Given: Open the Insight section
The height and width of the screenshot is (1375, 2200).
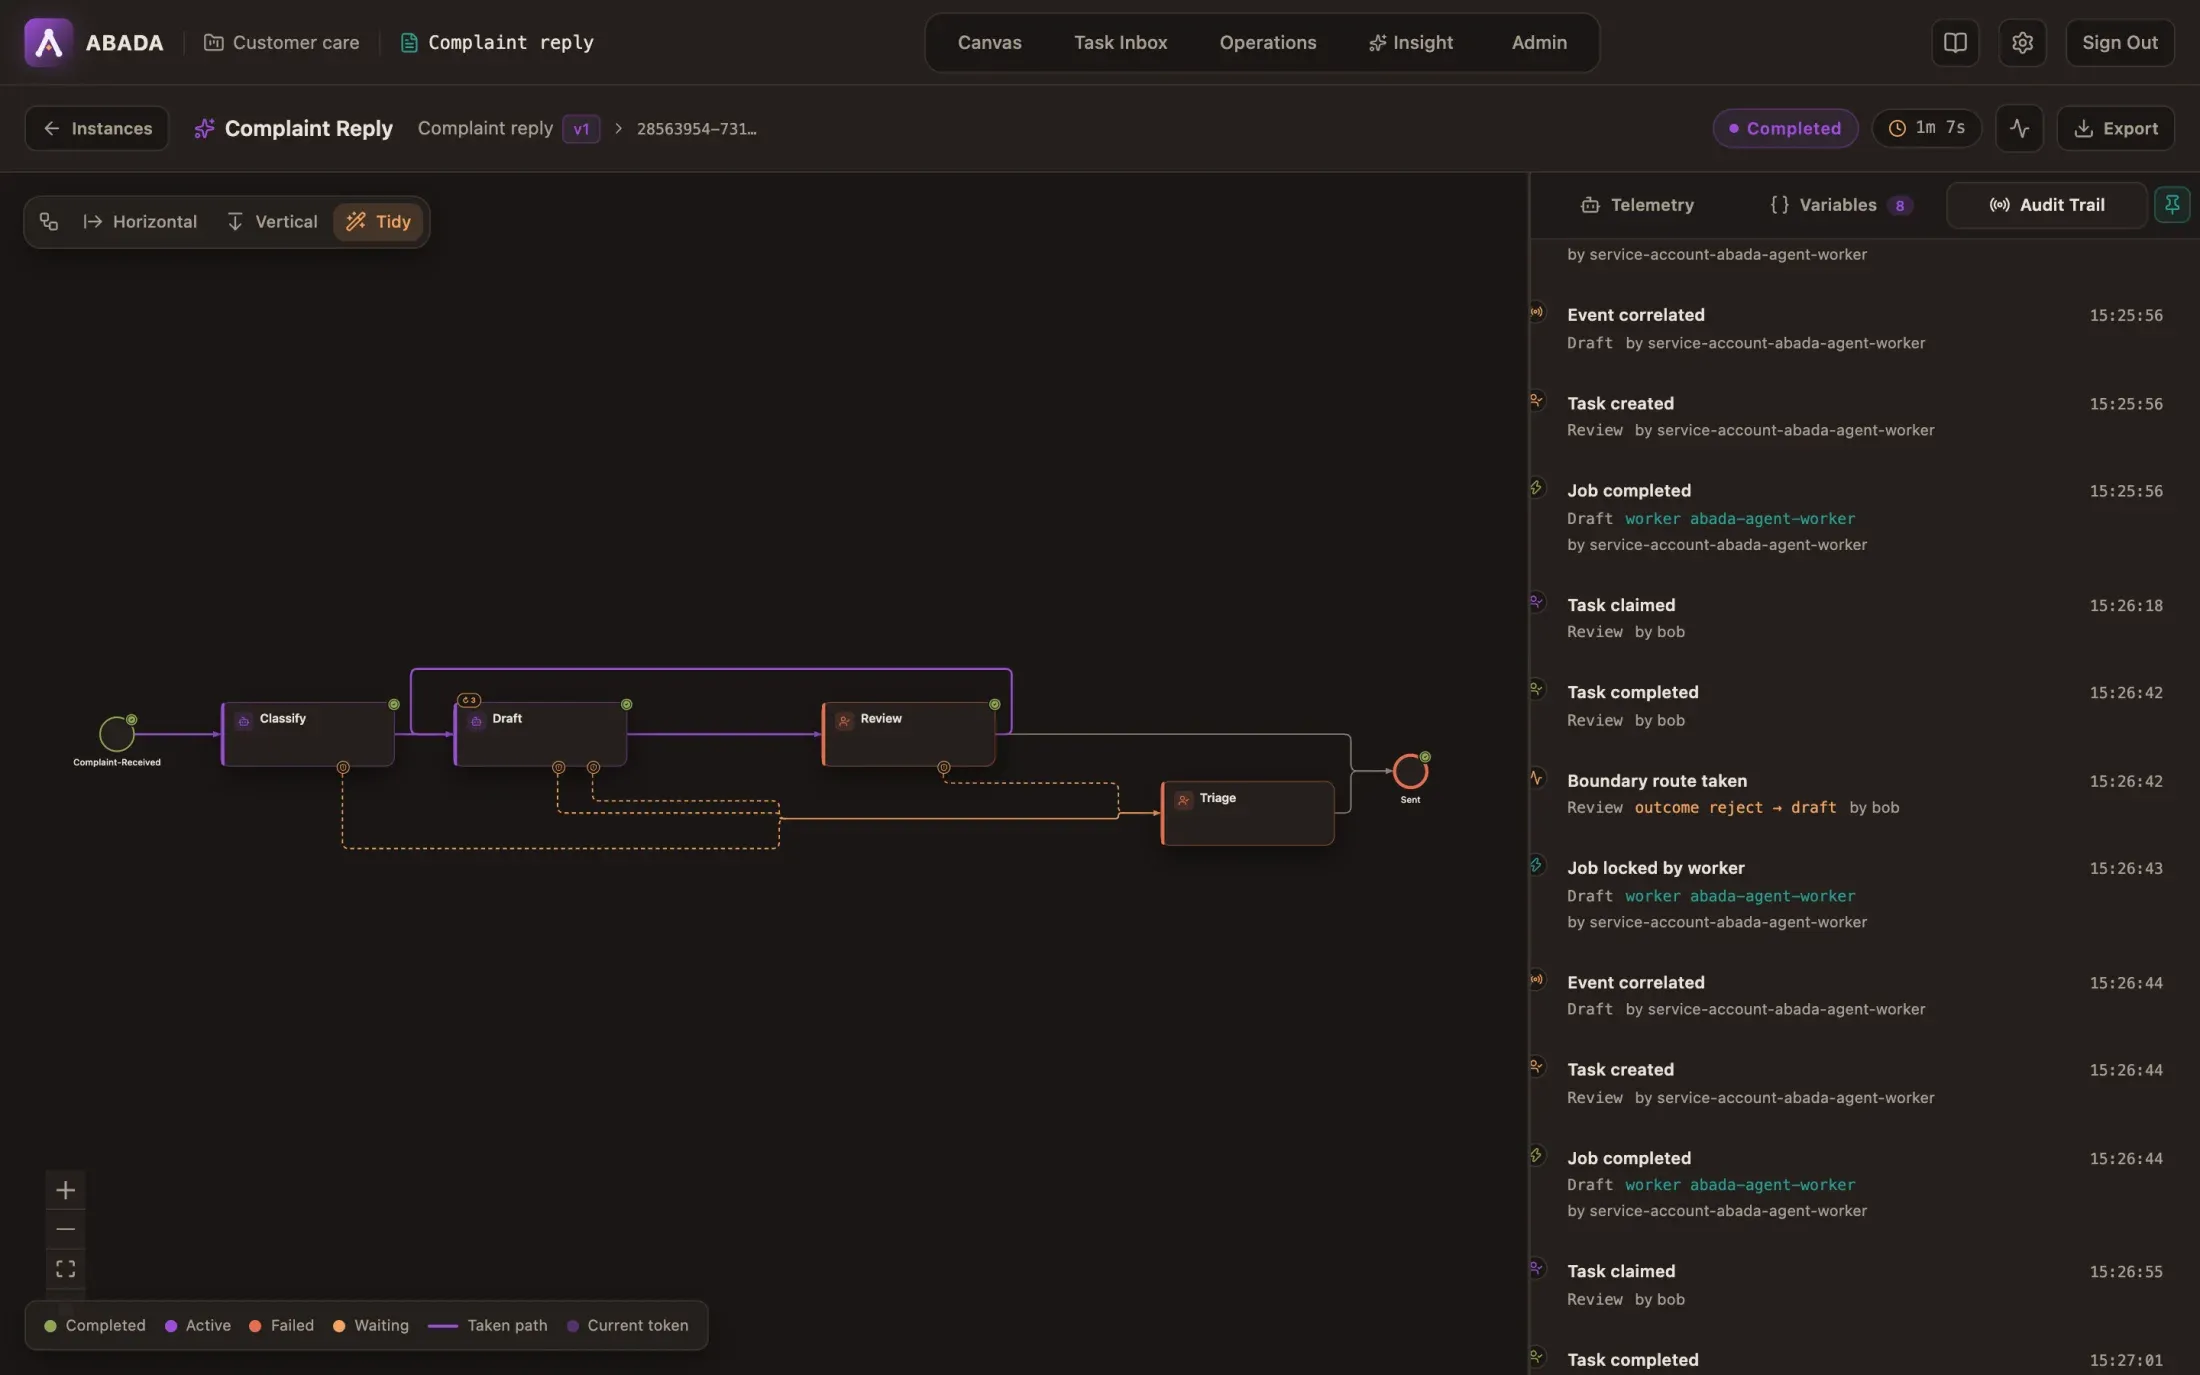Looking at the screenshot, I should point(1410,42).
